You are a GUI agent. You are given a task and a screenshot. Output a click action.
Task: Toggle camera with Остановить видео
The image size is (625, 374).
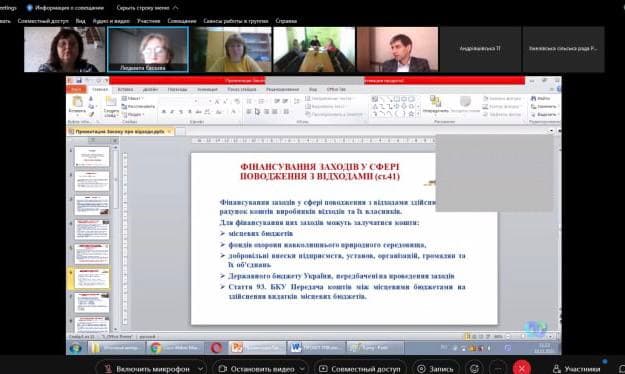coord(257,369)
